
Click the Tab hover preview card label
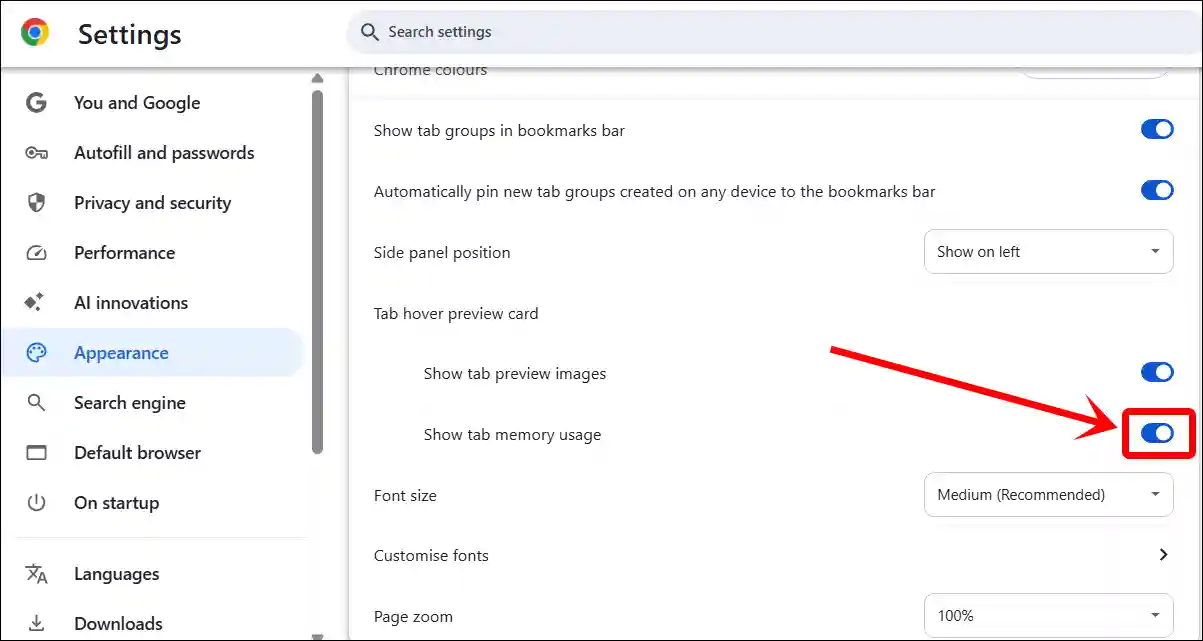click(x=456, y=313)
